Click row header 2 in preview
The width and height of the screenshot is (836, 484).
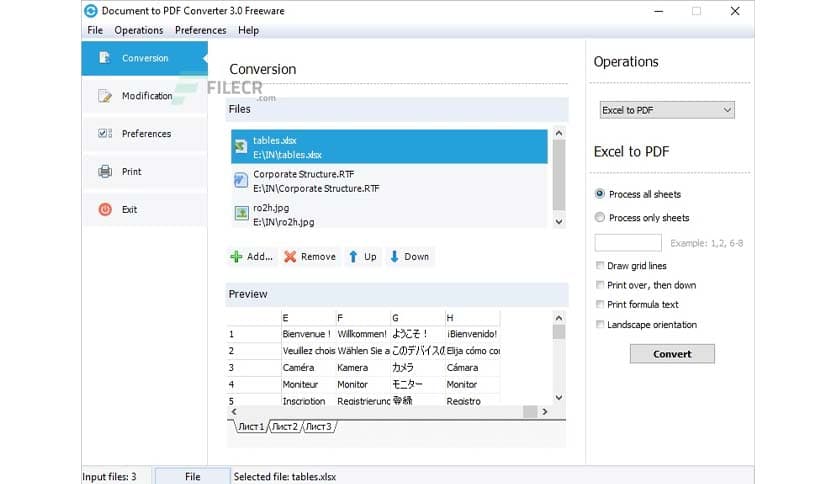(x=254, y=351)
